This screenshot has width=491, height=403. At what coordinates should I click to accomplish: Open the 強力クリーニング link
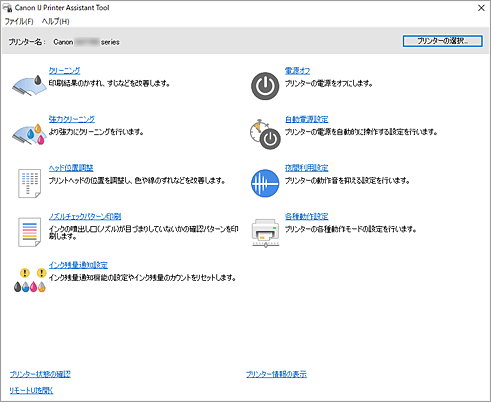[72, 119]
